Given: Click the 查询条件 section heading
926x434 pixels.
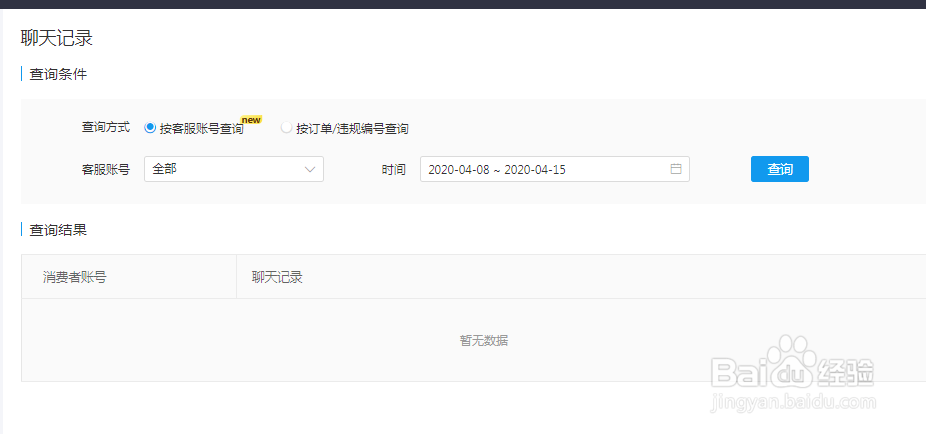Looking at the screenshot, I should [58, 74].
